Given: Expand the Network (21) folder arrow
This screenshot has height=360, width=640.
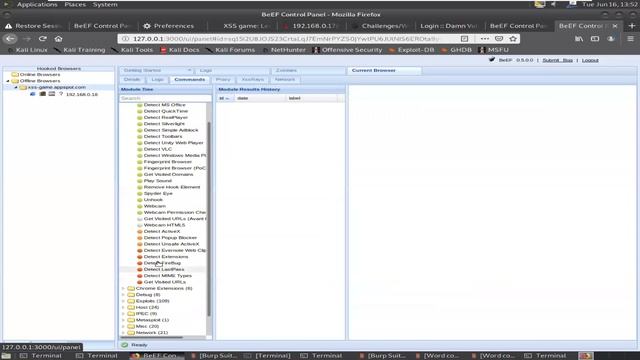Looking at the screenshot, I should (x=124, y=333).
